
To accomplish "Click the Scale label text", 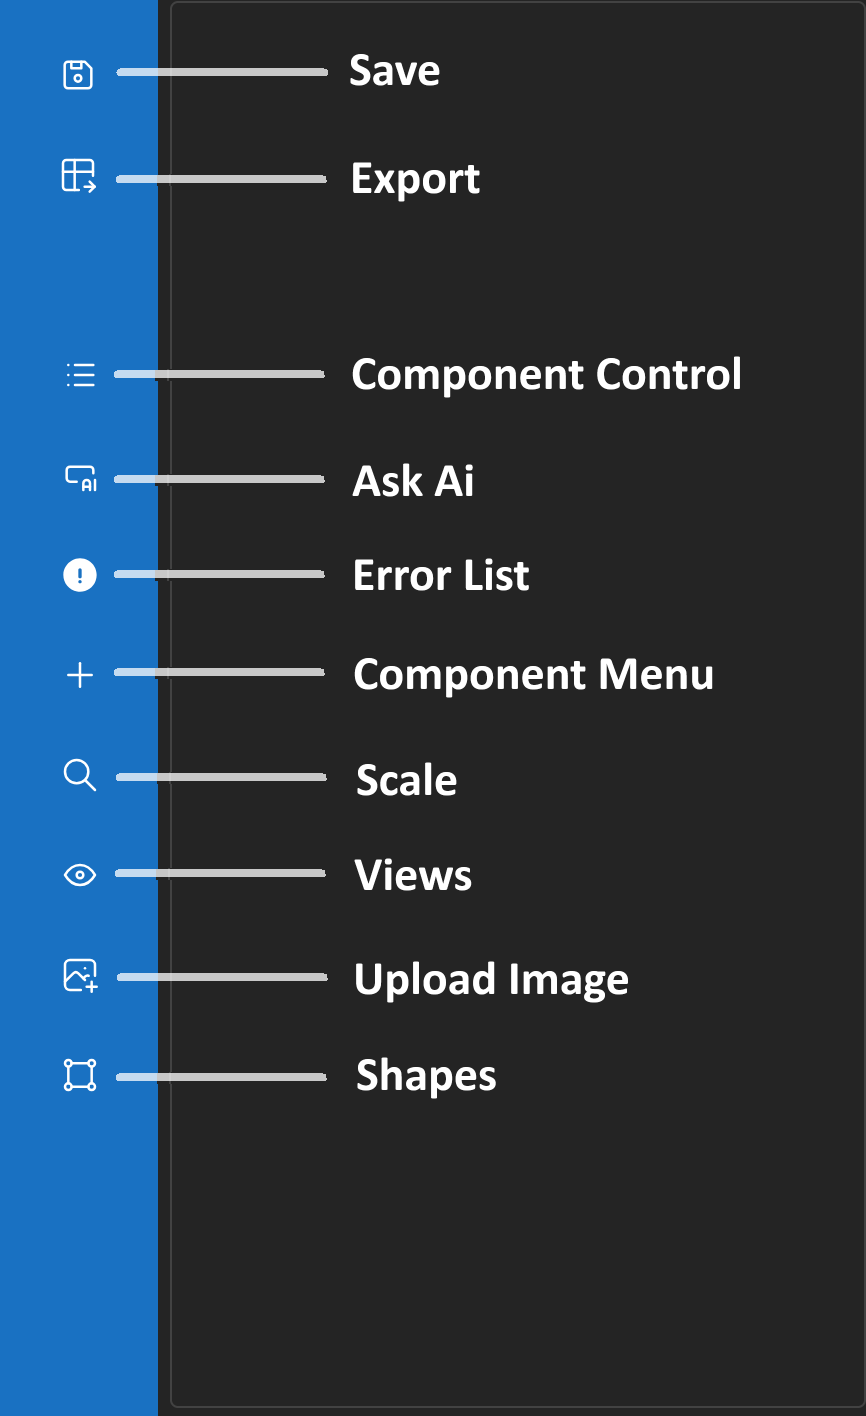I will click(406, 780).
